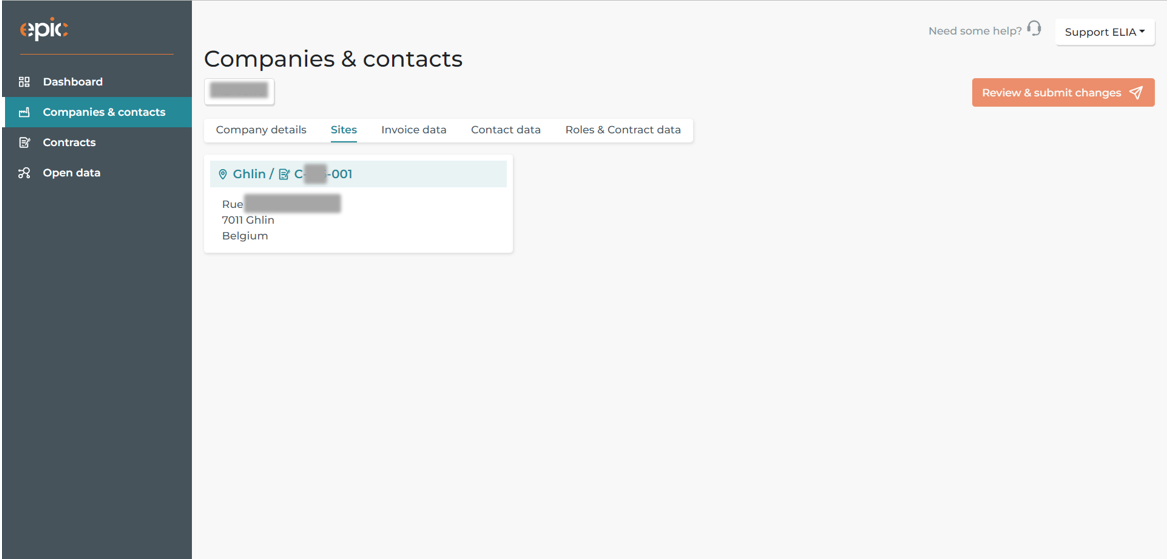Click the Companies & contacts factory icon

pyautogui.click(x=24, y=113)
